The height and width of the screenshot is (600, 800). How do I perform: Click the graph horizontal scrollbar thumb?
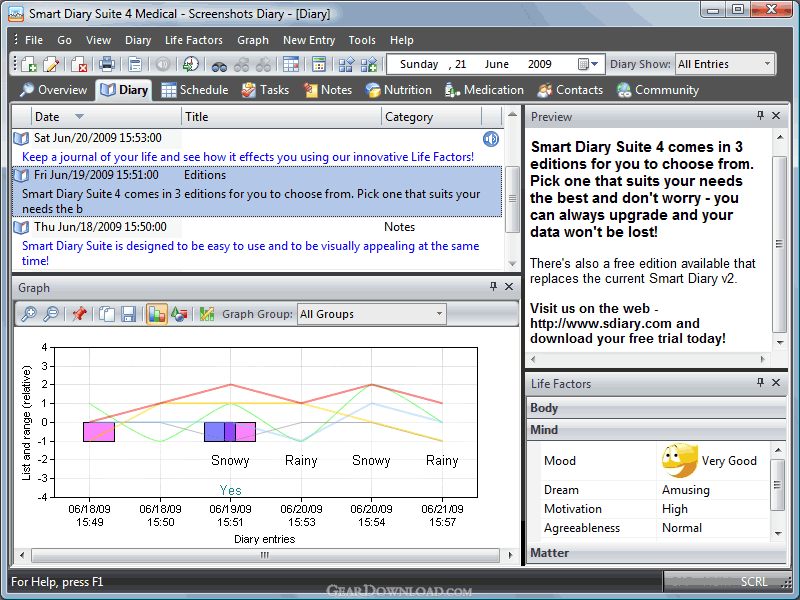265,555
